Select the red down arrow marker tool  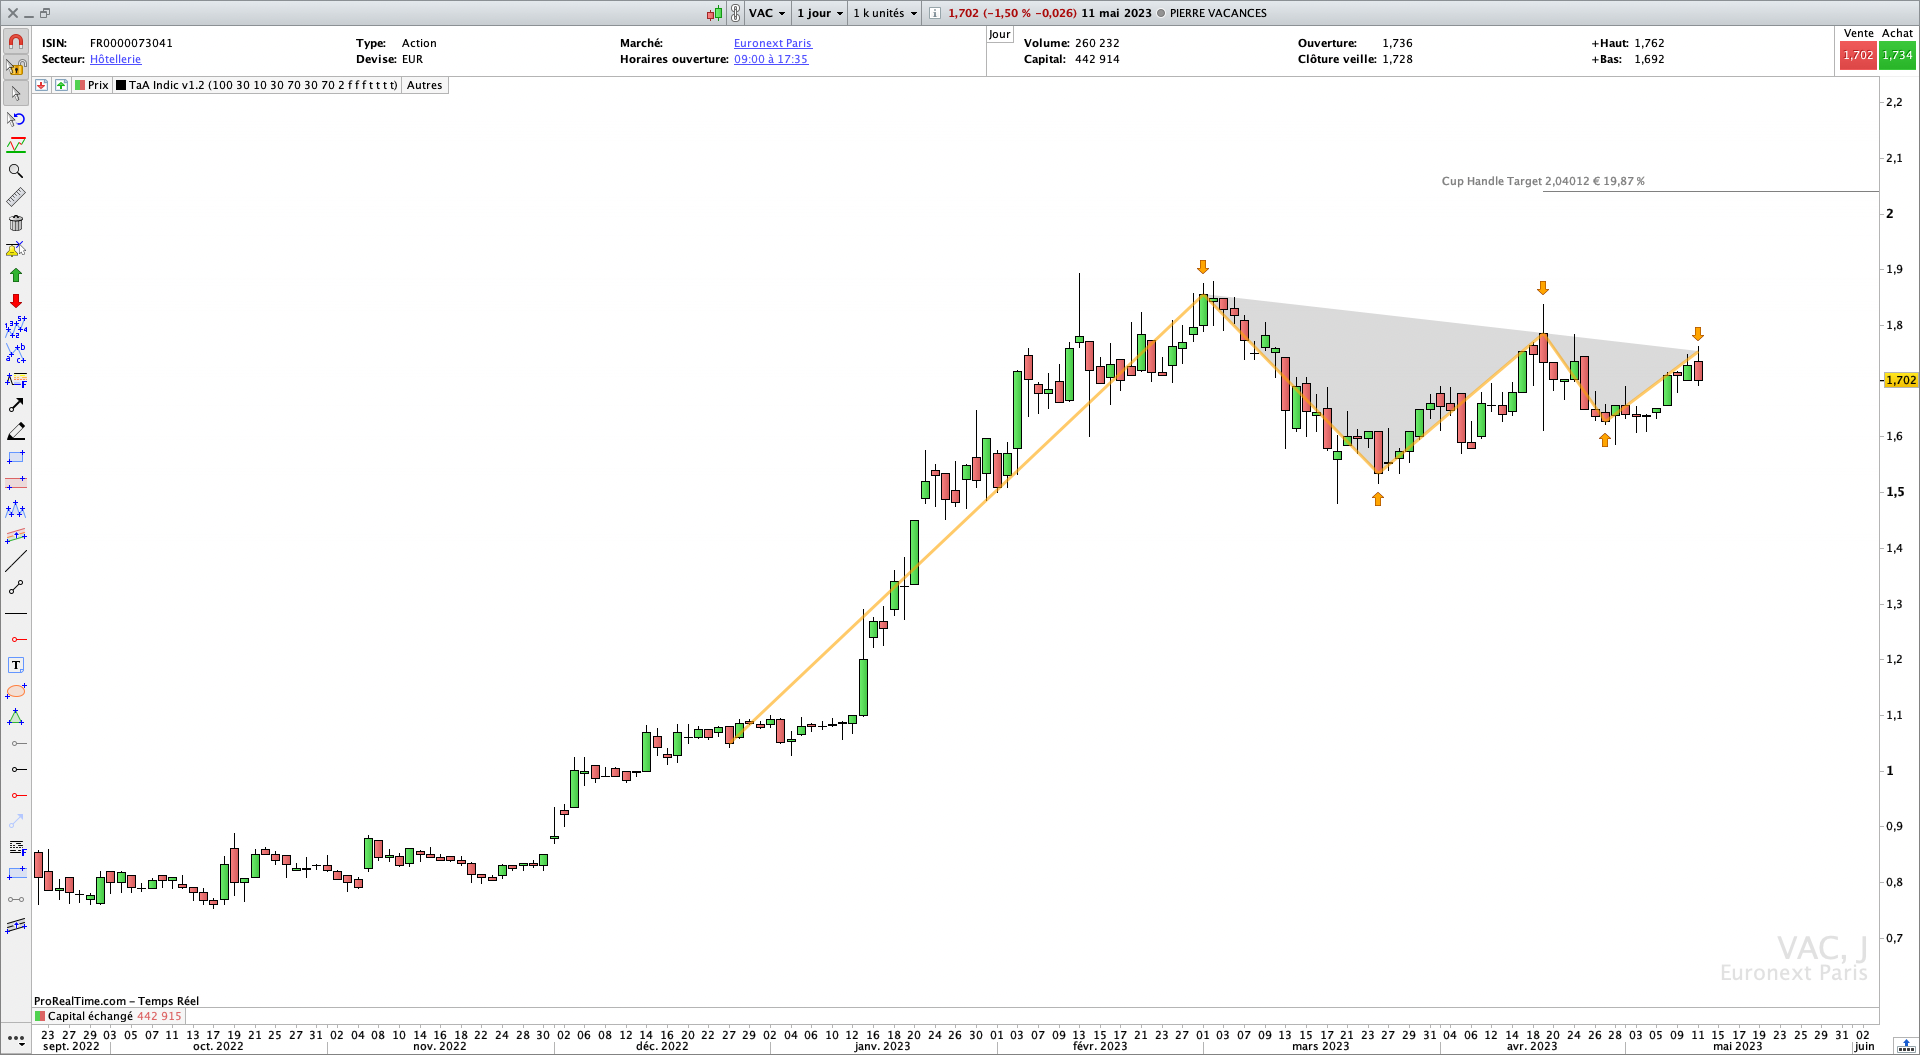point(16,301)
